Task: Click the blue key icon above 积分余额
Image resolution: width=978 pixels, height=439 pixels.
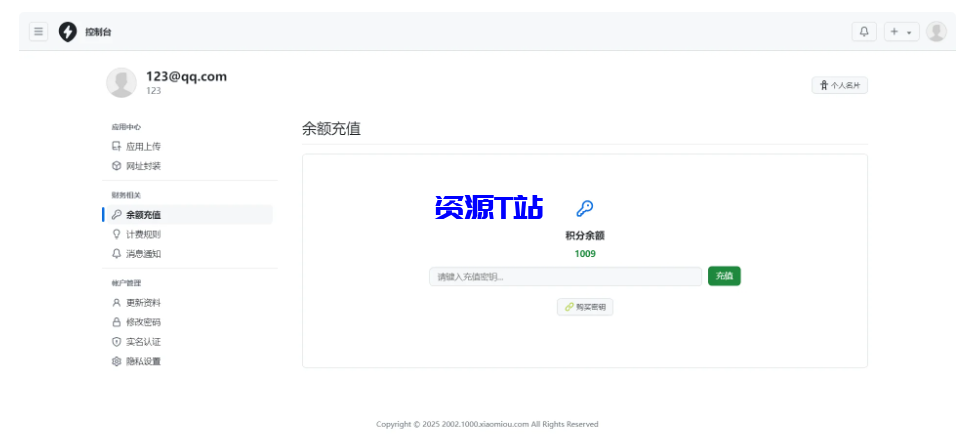Action: [x=584, y=208]
